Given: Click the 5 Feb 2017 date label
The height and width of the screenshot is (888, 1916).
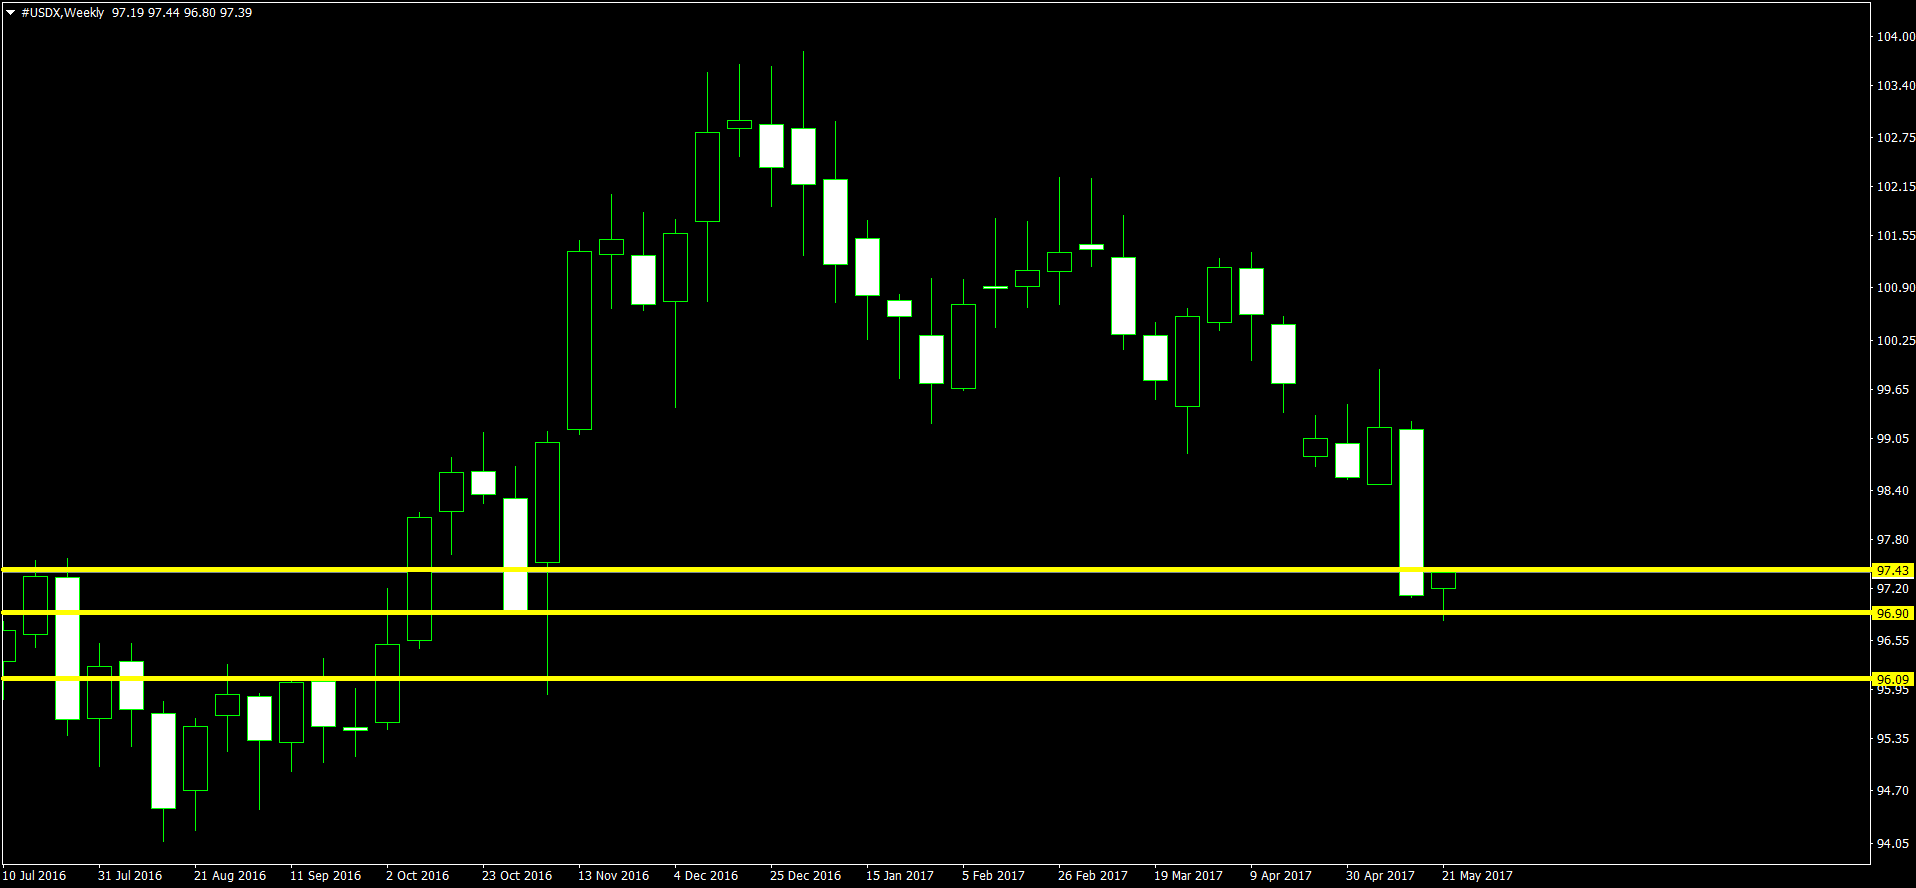Looking at the screenshot, I should click(994, 876).
